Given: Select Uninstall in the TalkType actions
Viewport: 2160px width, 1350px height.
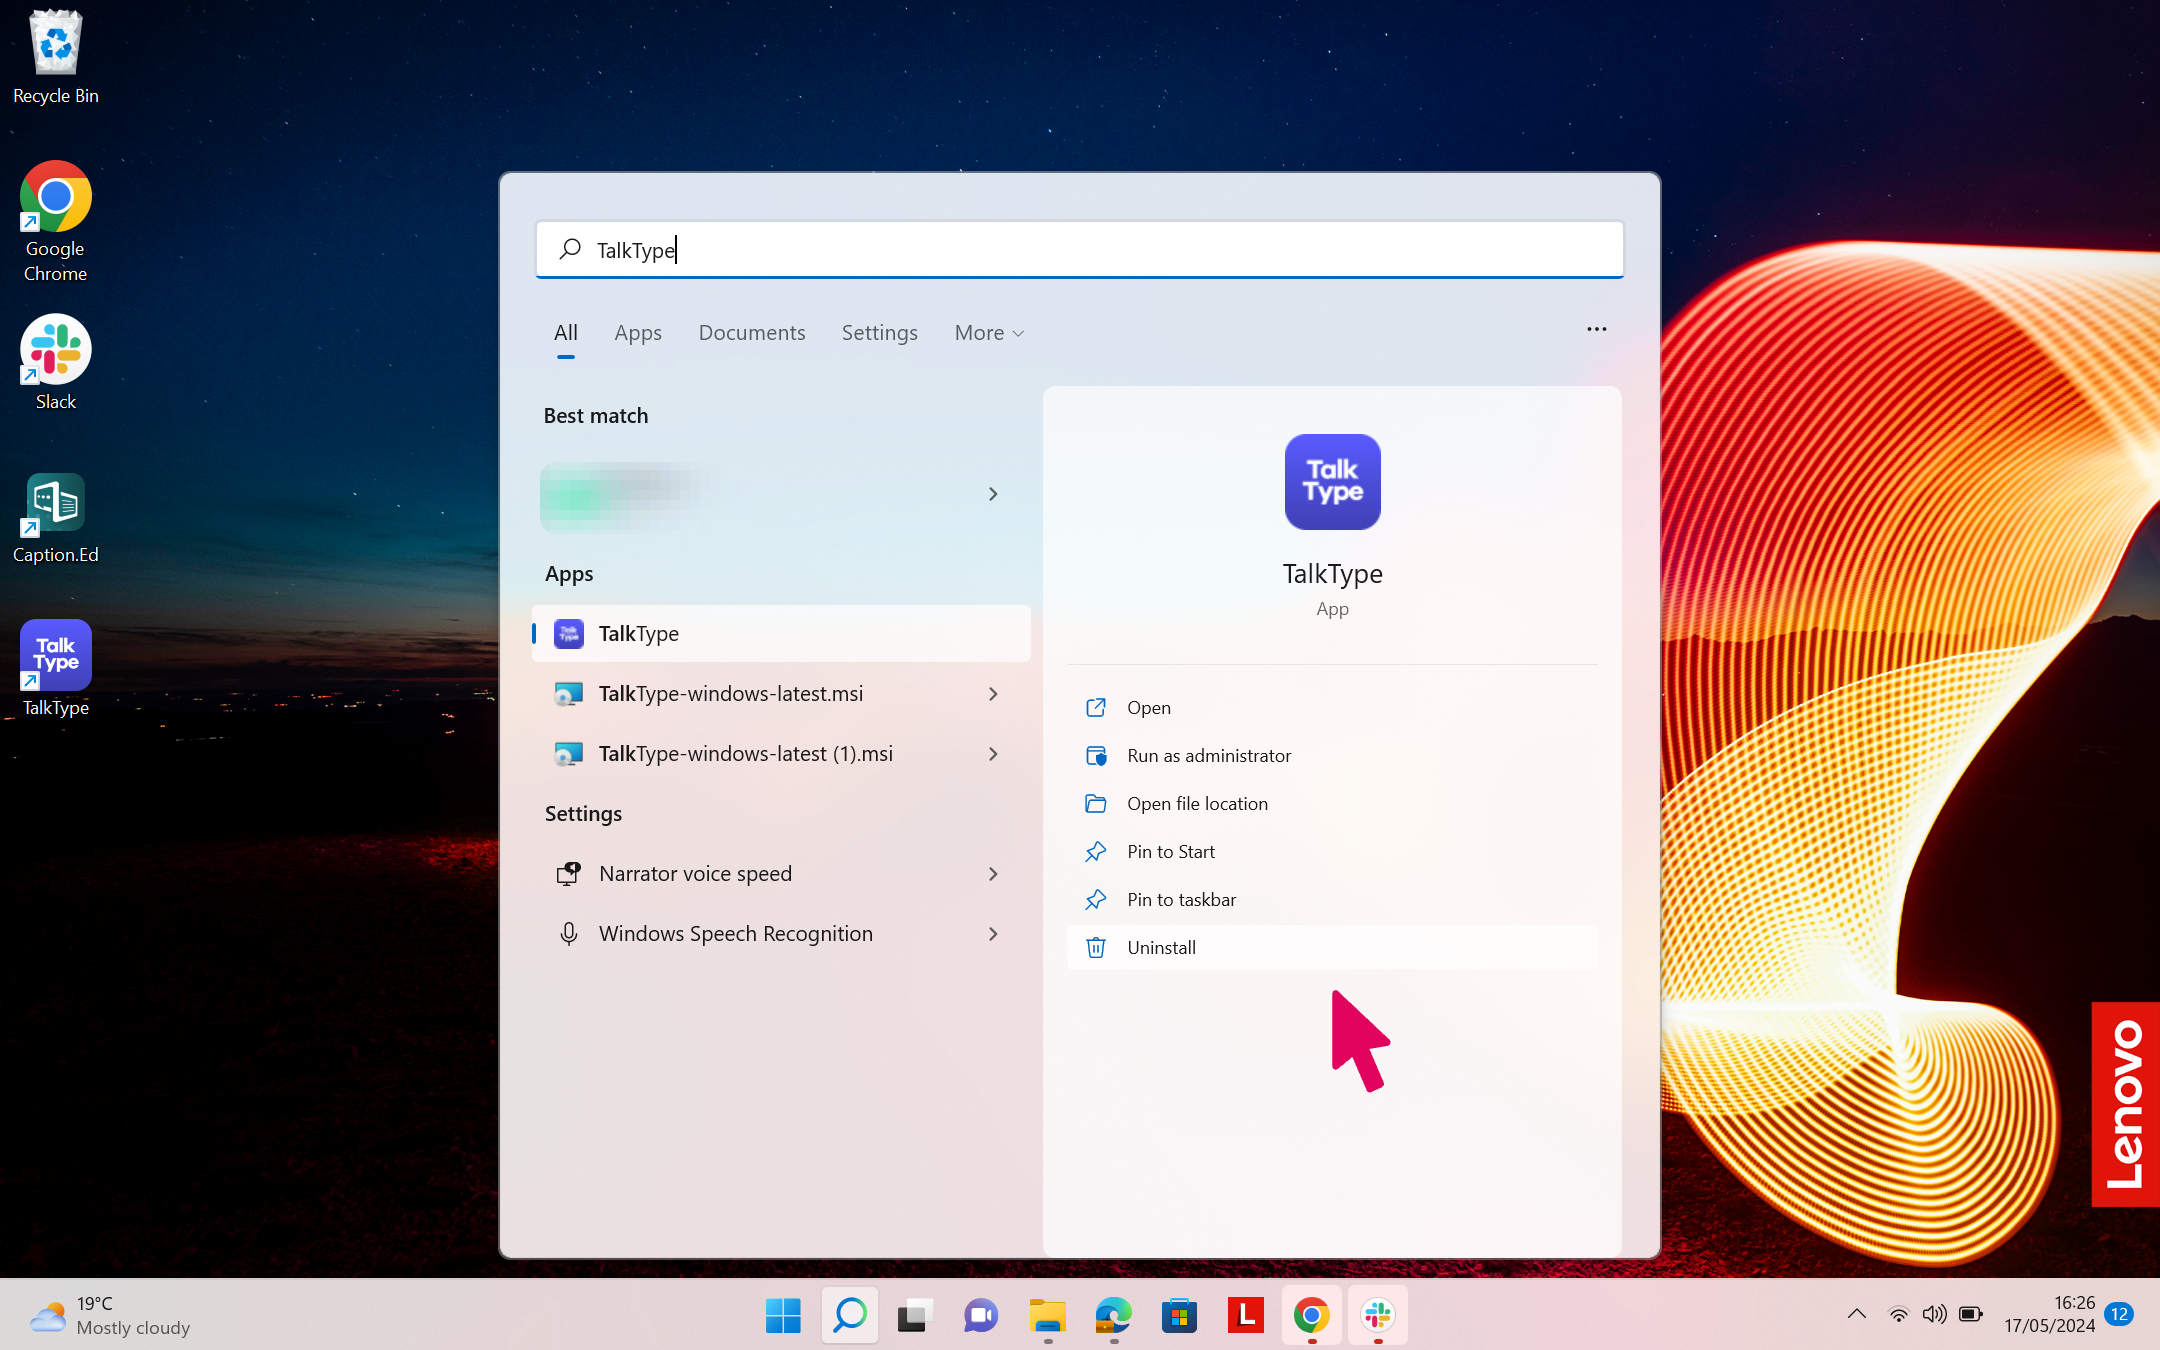Looking at the screenshot, I should coord(1332,947).
